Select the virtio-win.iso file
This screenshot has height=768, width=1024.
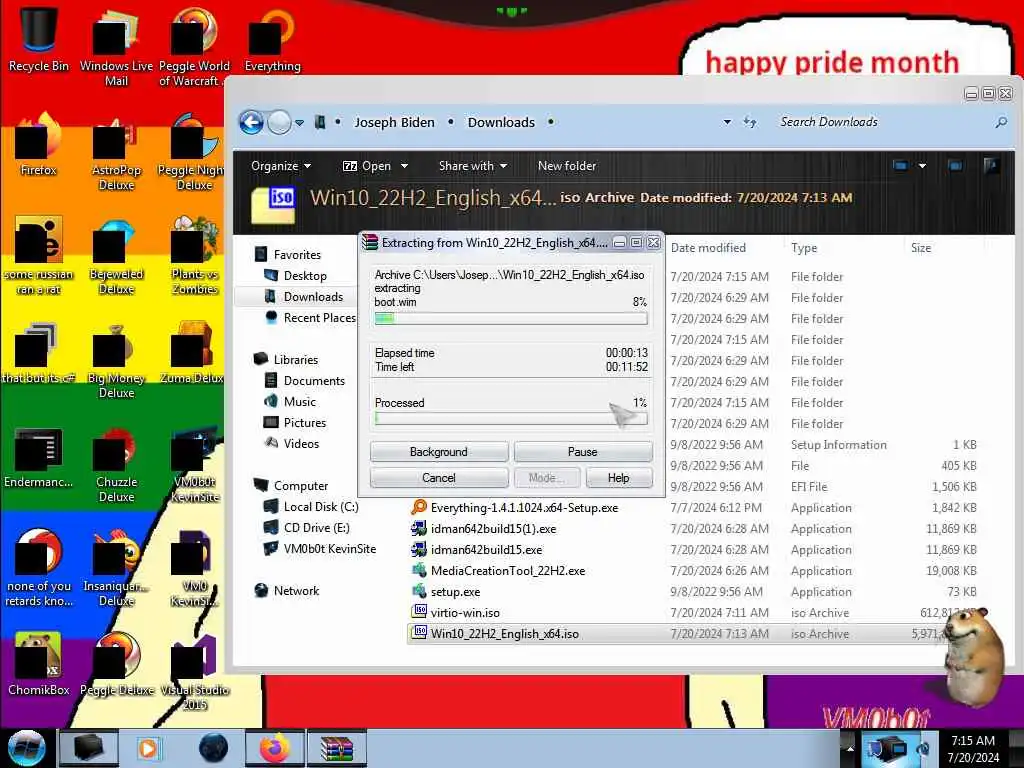455,613
